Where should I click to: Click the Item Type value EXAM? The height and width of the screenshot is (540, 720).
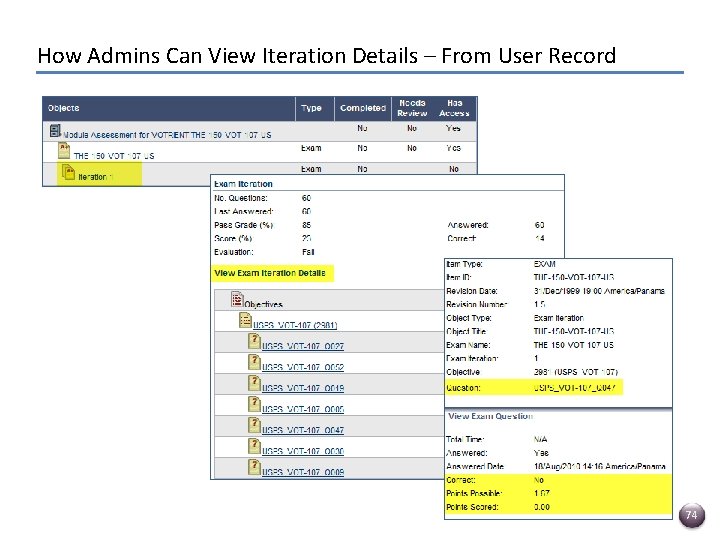pos(545,264)
